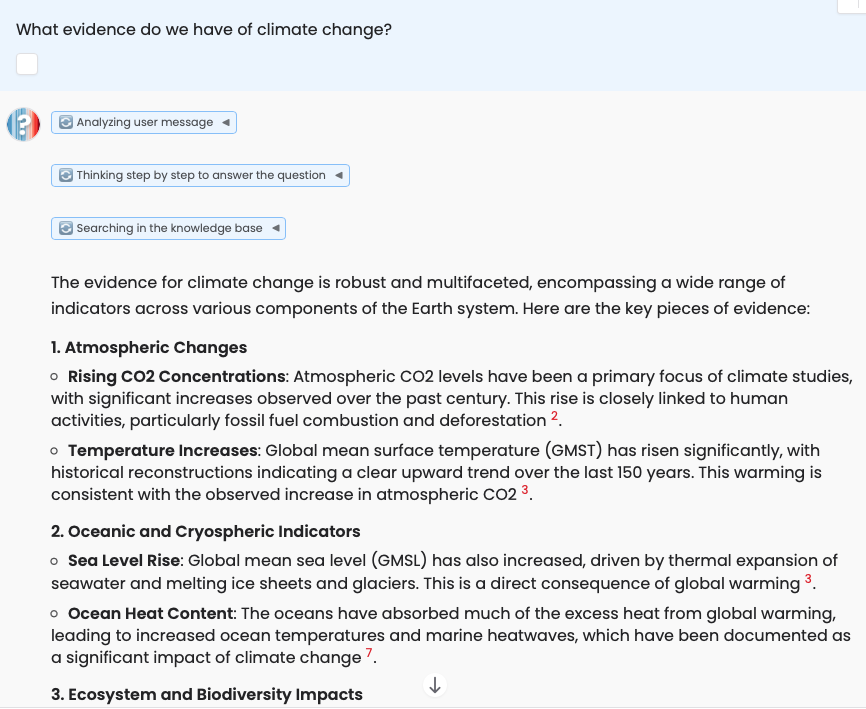
Task: Expand the Analyzing user message step
Action: click(x=226, y=122)
